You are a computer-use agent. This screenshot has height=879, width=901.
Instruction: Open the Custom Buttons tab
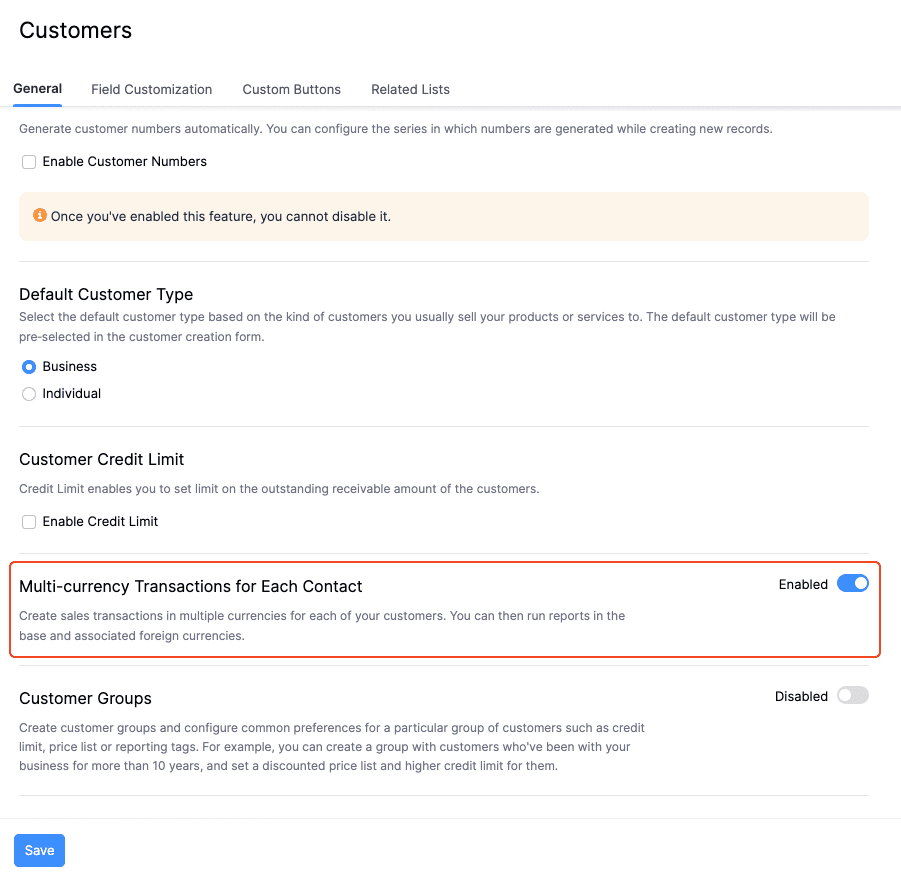[x=291, y=90]
